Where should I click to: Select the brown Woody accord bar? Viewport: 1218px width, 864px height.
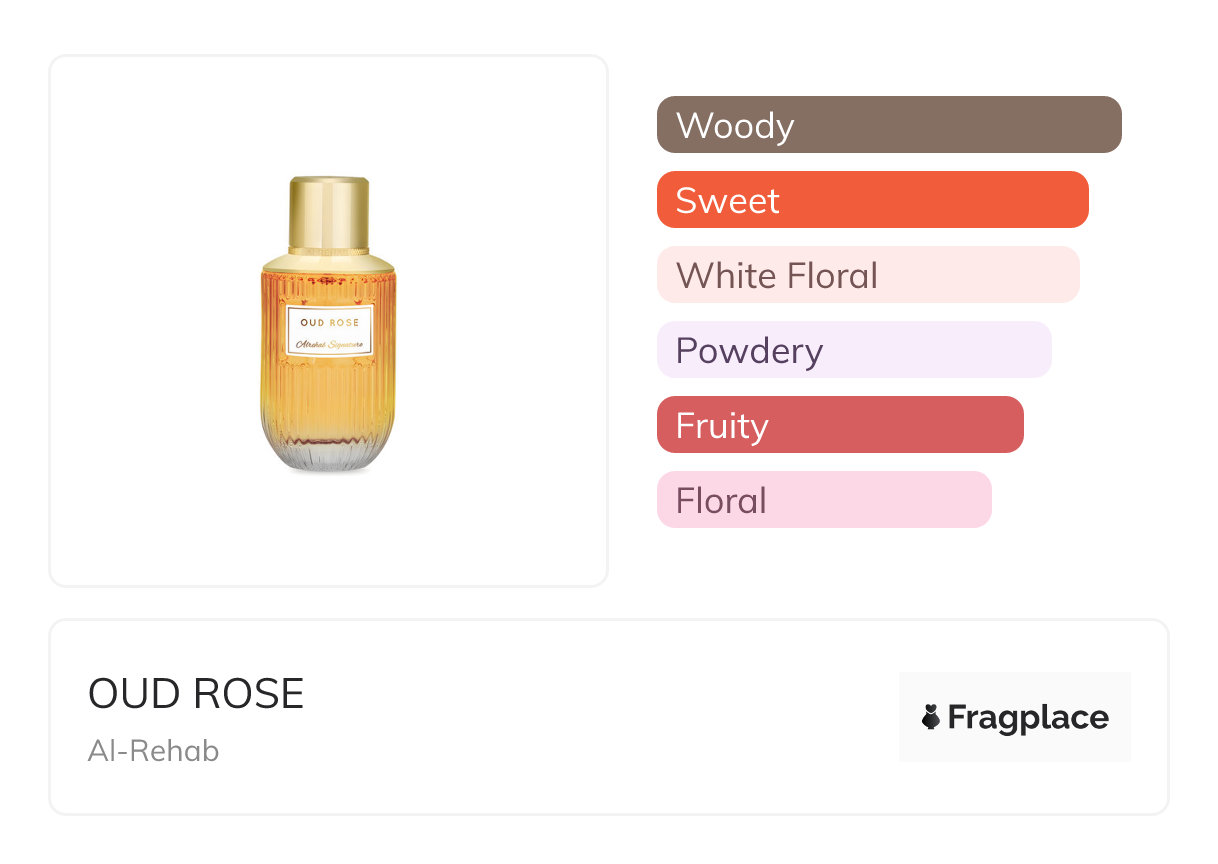[x=888, y=125]
